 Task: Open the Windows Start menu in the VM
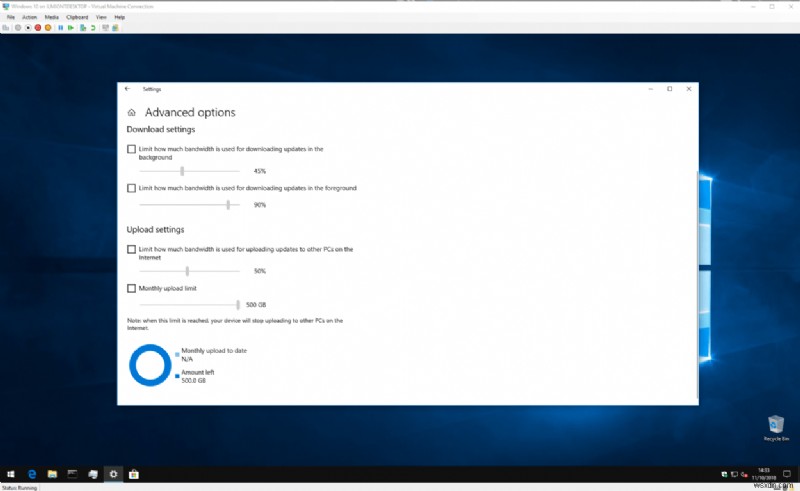click(x=11, y=474)
